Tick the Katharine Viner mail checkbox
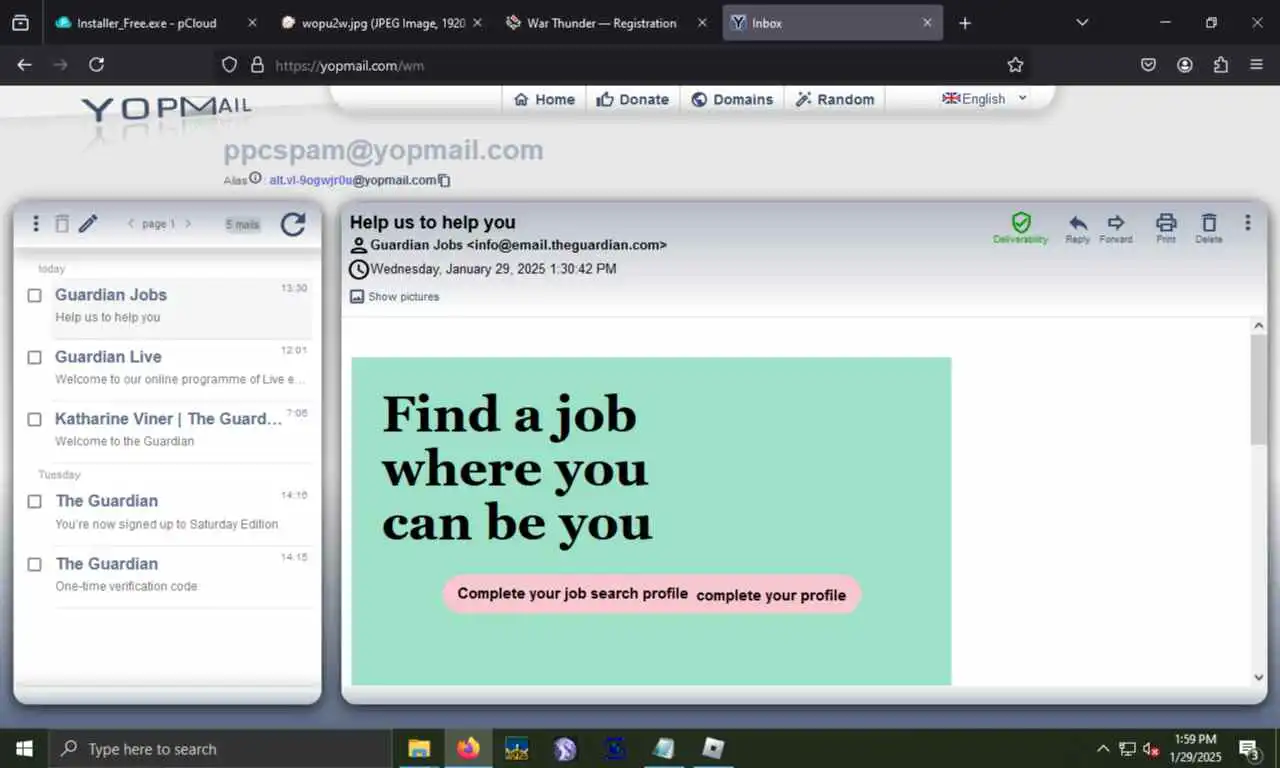The height and width of the screenshot is (768, 1280). [35, 419]
